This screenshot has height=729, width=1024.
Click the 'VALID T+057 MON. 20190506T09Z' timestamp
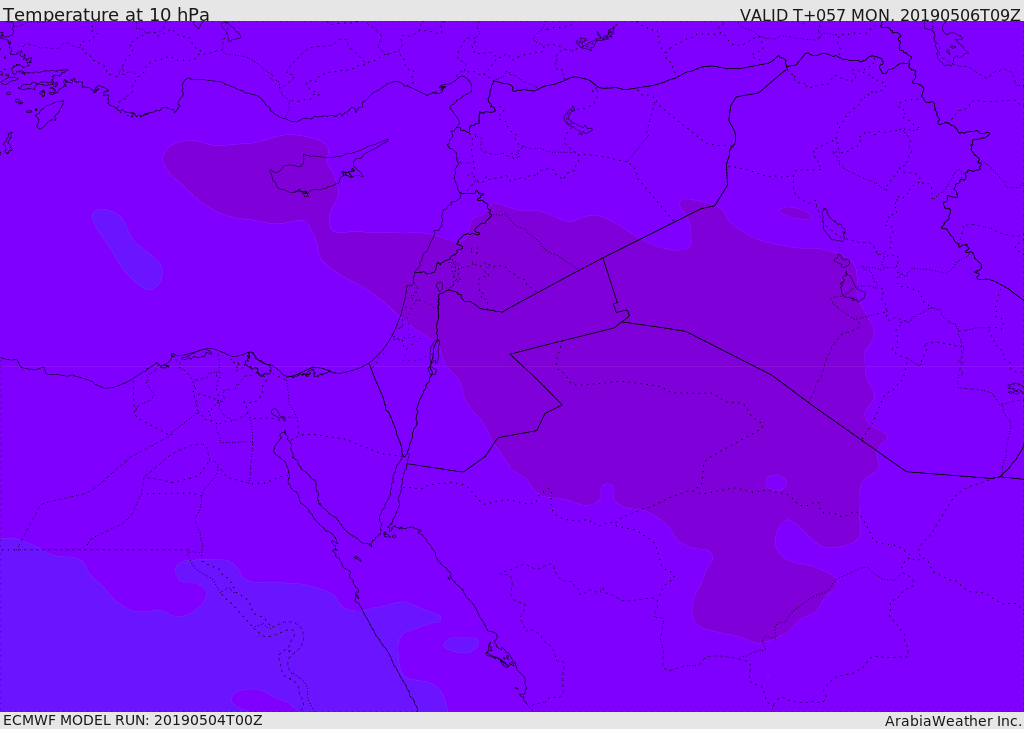[880, 15]
